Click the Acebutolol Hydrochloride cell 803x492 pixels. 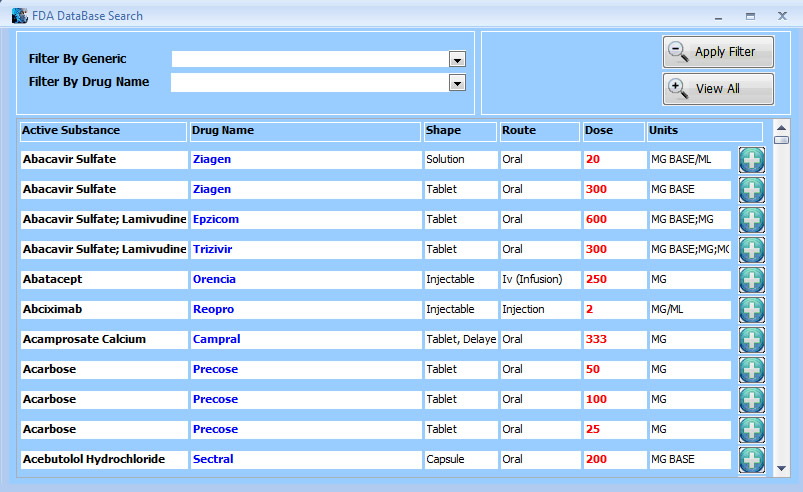[104, 459]
